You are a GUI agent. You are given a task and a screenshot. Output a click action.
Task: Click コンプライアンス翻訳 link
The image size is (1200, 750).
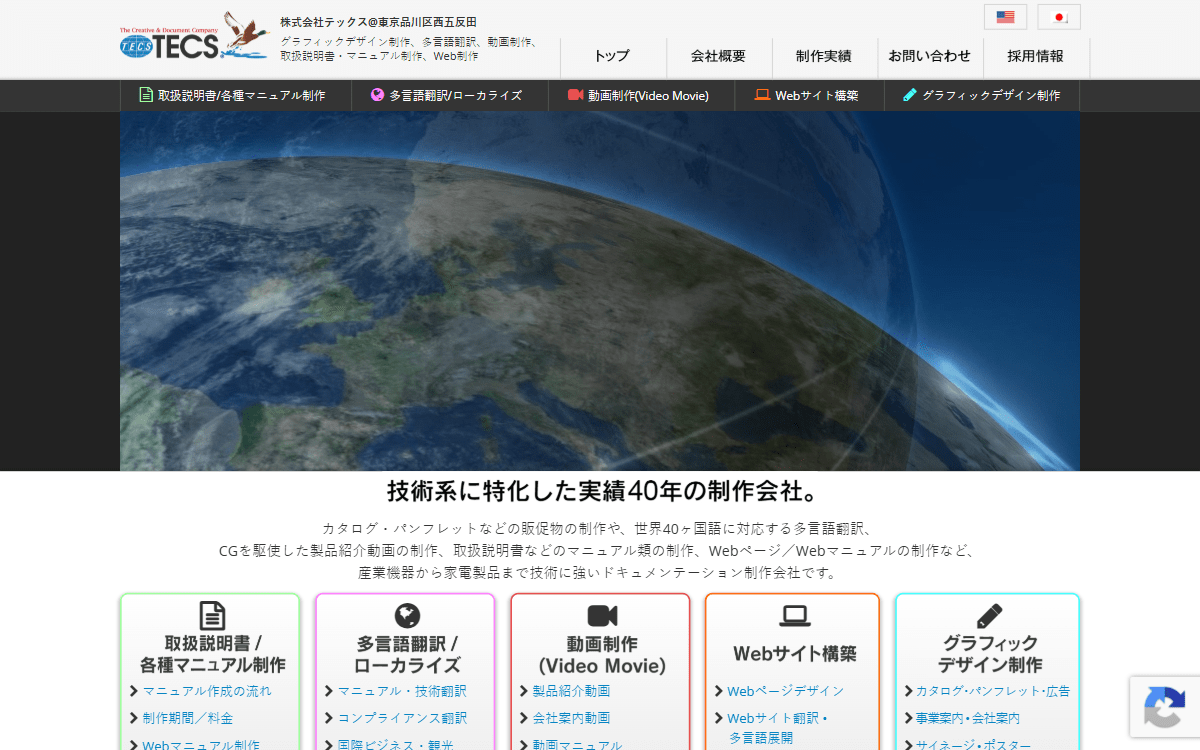[402, 718]
